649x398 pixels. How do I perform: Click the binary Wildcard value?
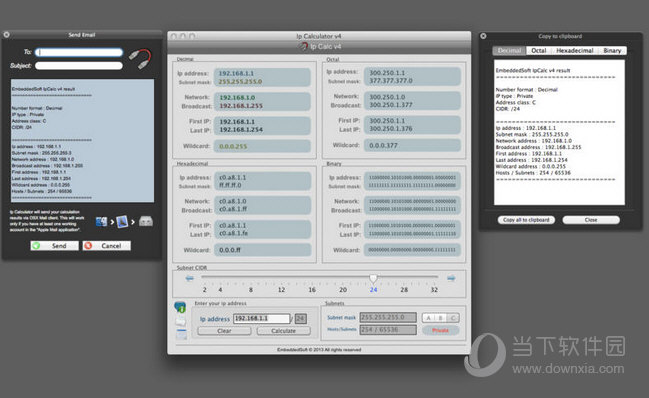click(412, 250)
